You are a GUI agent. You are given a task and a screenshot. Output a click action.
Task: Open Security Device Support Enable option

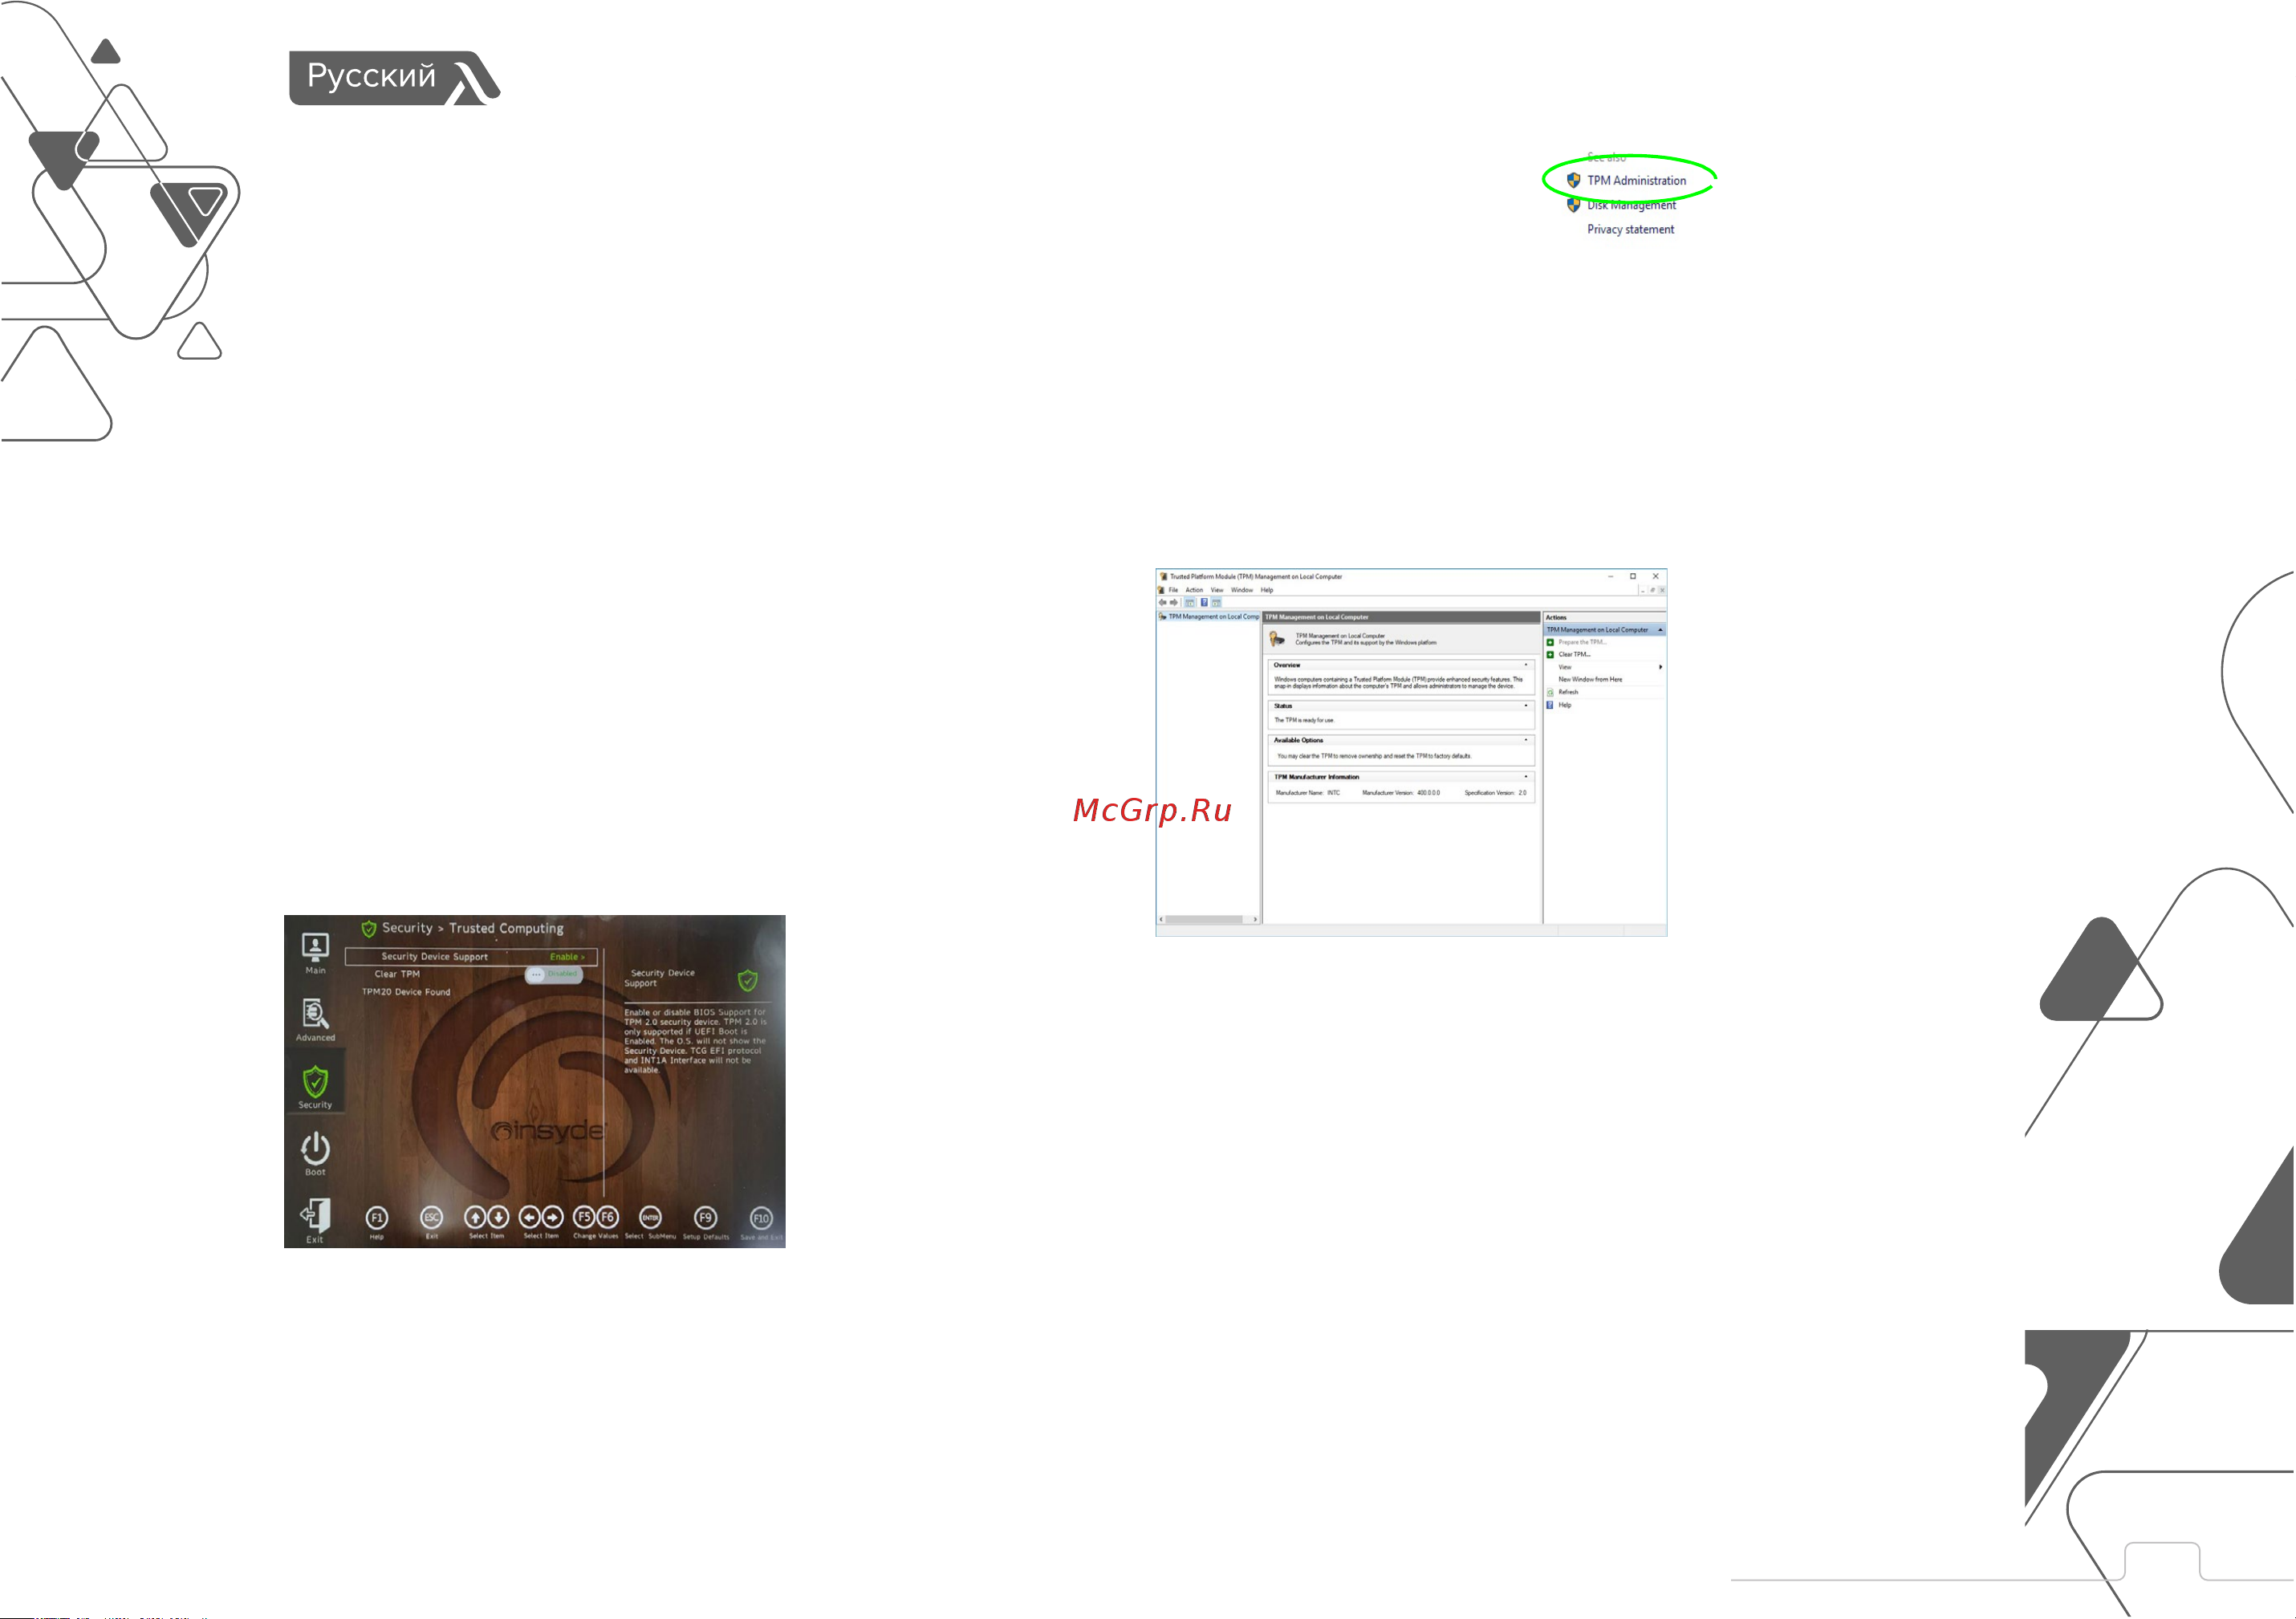click(567, 957)
